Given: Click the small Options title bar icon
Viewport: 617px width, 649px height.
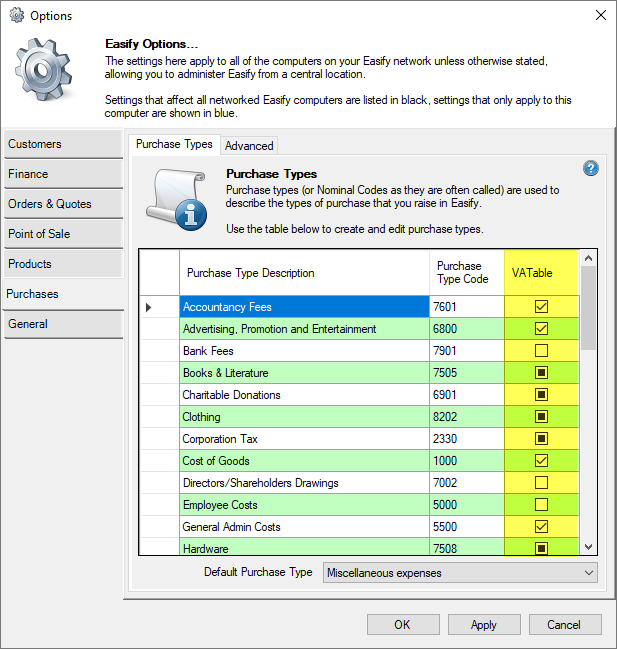Looking at the screenshot, I should 15,15.
